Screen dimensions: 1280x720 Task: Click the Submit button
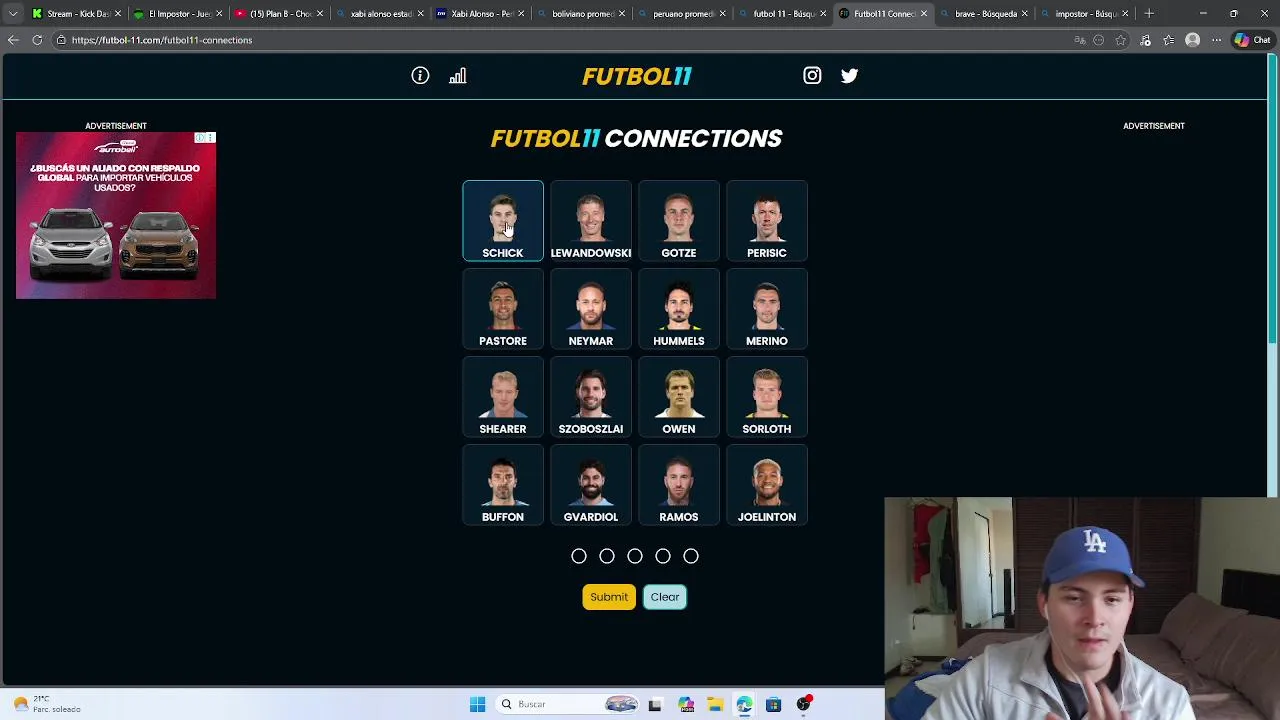click(609, 597)
